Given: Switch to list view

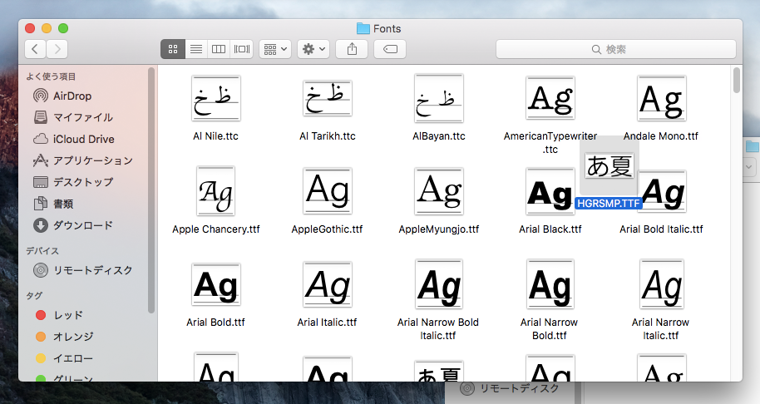Looking at the screenshot, I should 196,49.
